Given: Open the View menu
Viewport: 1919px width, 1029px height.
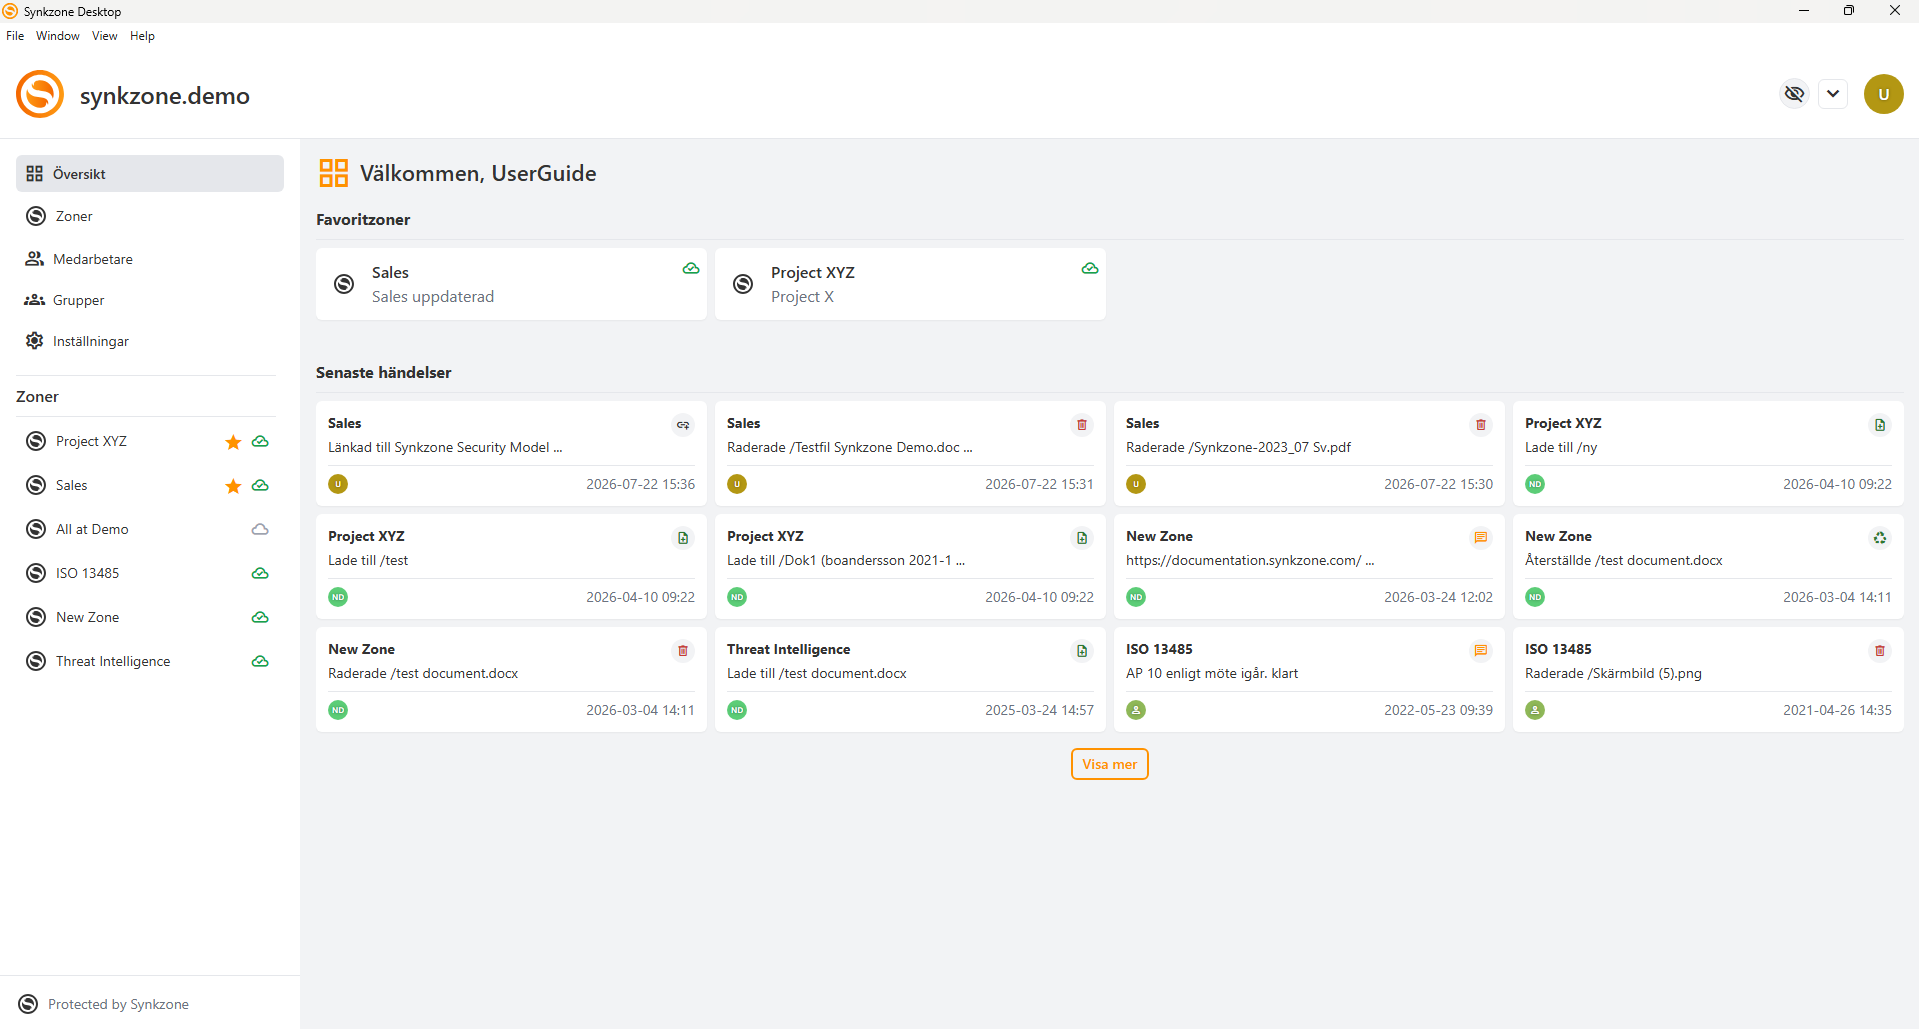Looking at the screenshot, I should pyautogui.click(x=105, y=36).
